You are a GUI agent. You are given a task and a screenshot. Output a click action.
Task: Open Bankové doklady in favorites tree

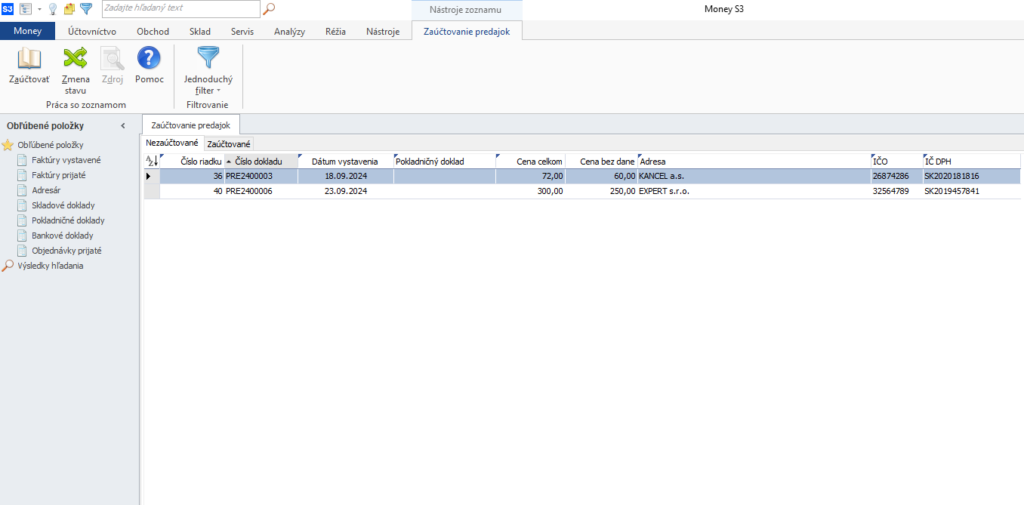pyautogui.click(x=61, y=235)
